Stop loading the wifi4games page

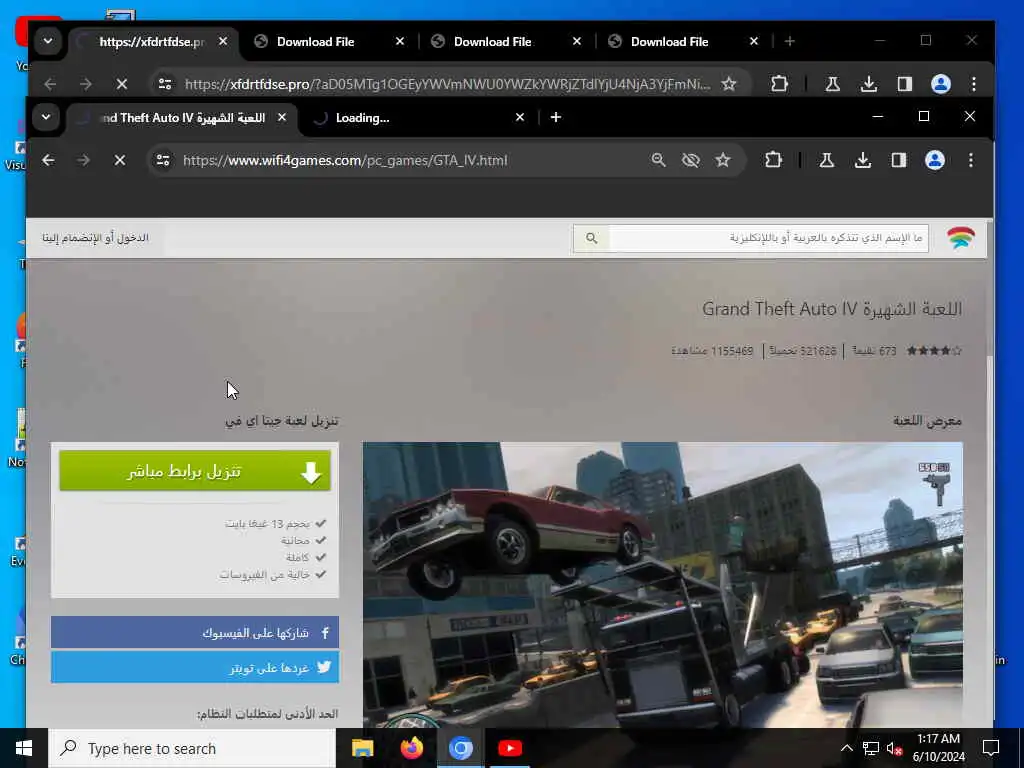[120, 160]
